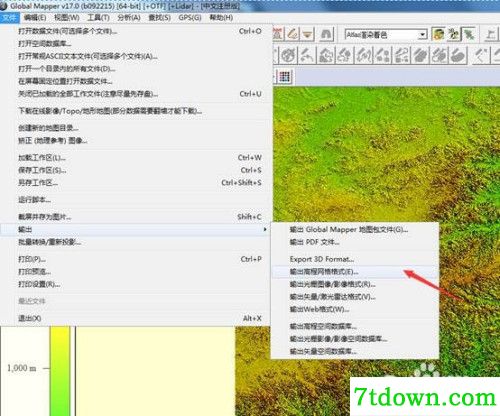Select 输出光栅影像/影像空间数据库 submenu item

tap(355, 339)
